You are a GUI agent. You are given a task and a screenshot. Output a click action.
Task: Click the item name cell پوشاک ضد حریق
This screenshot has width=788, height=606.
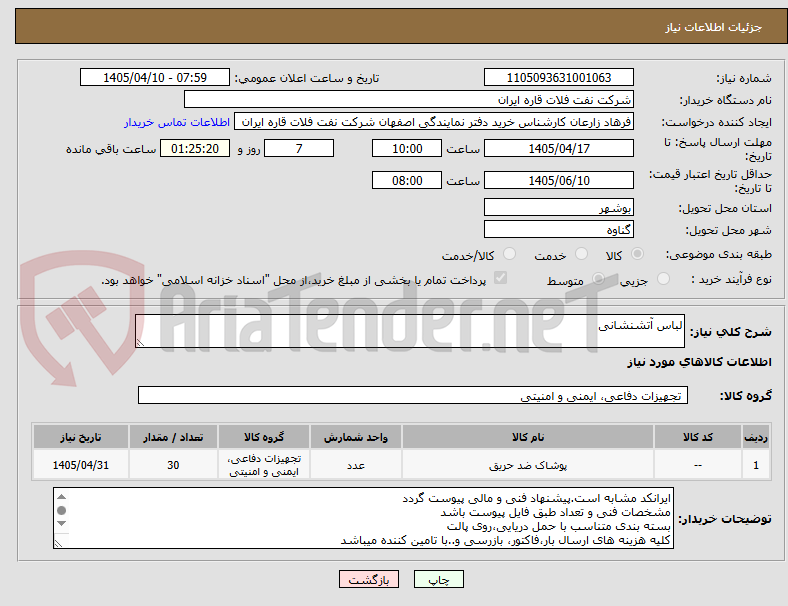pyautogui.click(x=528, y=465)
